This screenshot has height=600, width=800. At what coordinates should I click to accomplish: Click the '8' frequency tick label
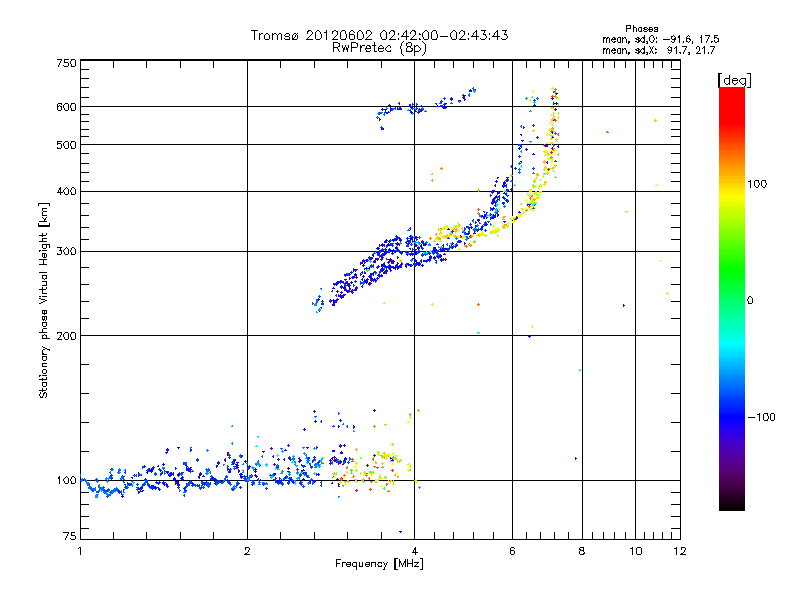(582, 551)
